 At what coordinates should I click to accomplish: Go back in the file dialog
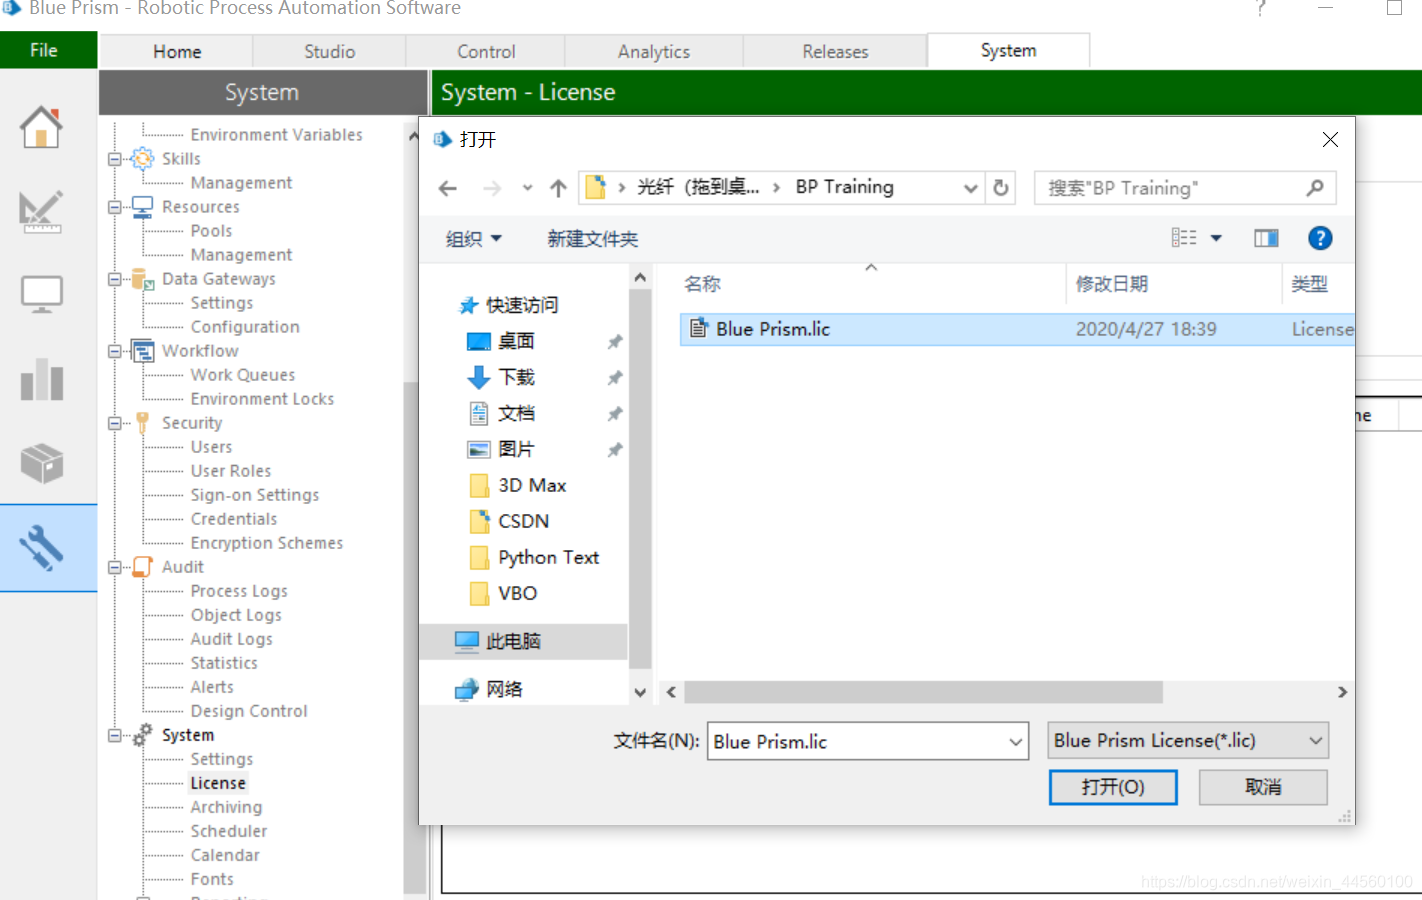click(448, 188)
